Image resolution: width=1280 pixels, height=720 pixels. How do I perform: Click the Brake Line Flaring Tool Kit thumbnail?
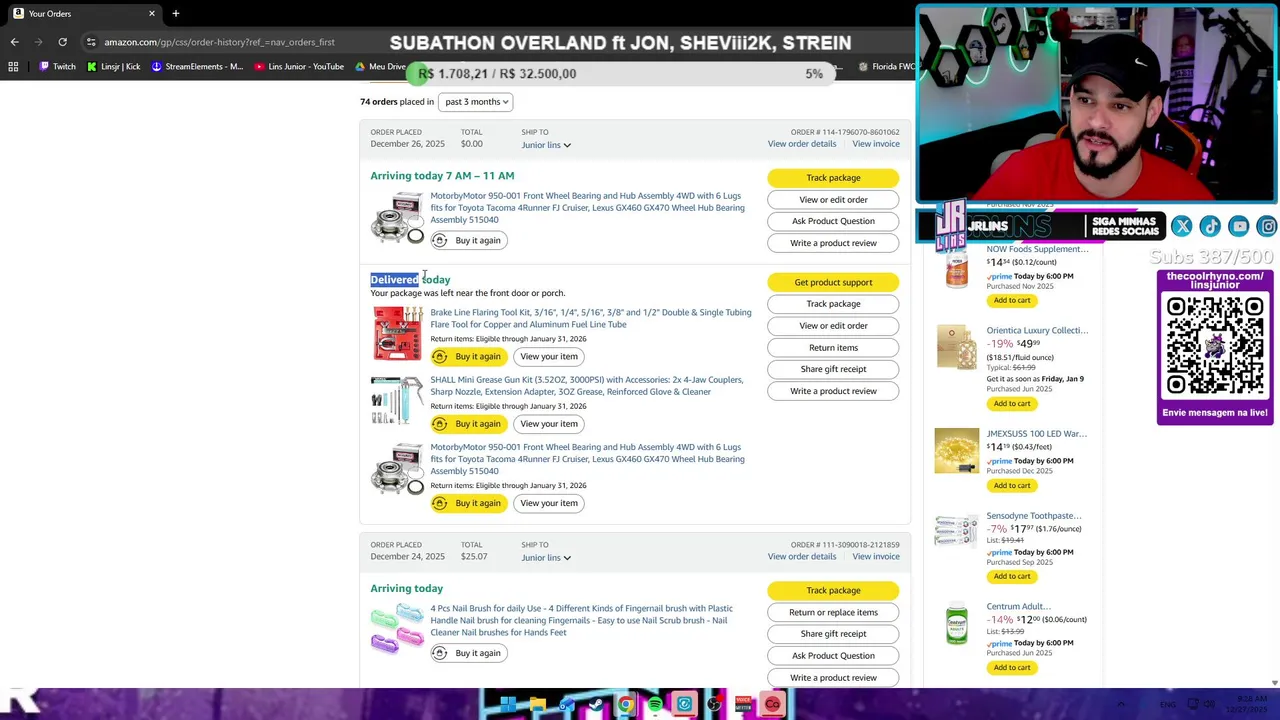click(397, 333)
